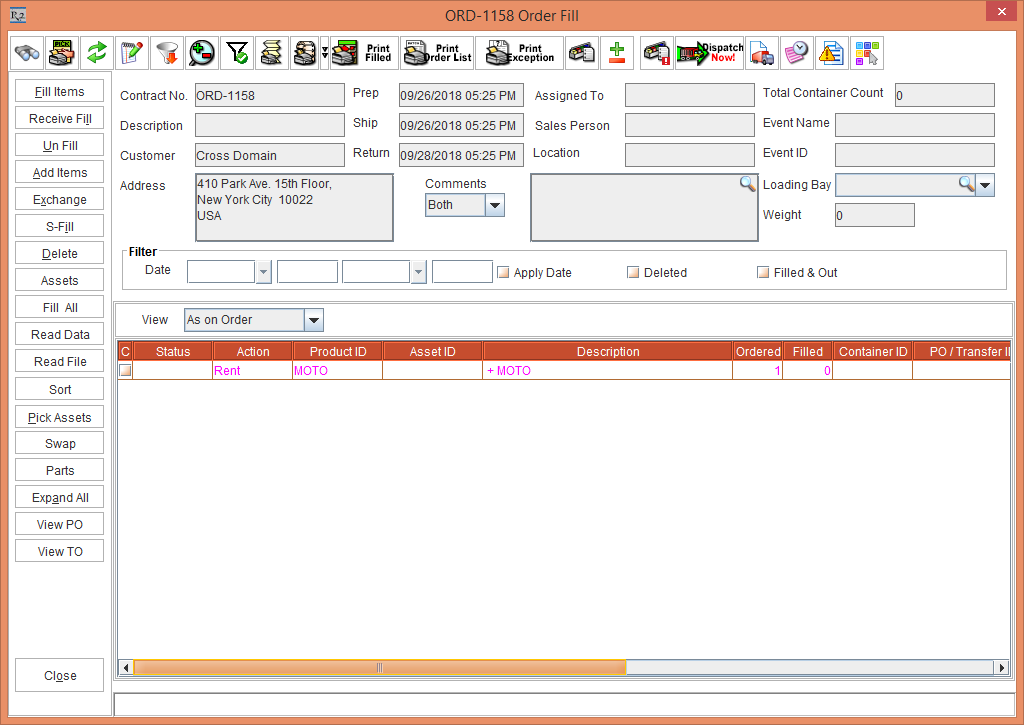Viewport: 1024px width, 725px height.
Task: Click the filter with green check icon
Action: pyautogui.click(x=237, y=53)
